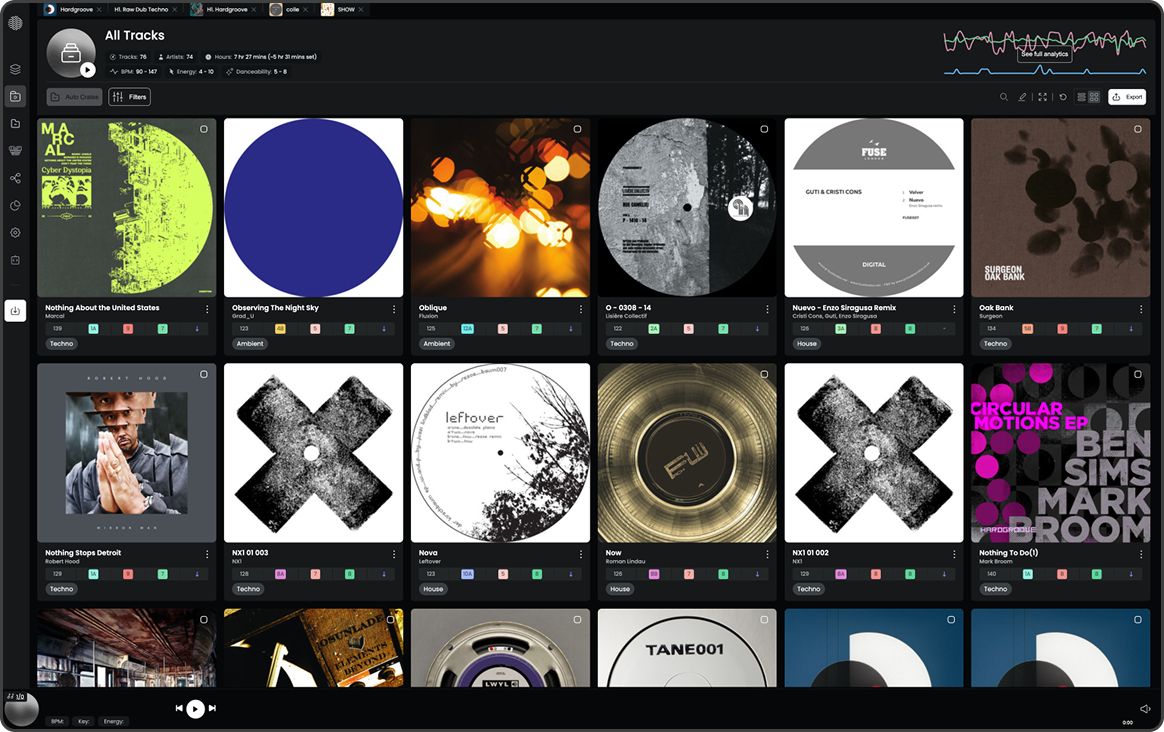Click the fullscreen expand icon in toolbar
The width and height of the screenshot is (1164, 732).
(x=1043, y=97)
